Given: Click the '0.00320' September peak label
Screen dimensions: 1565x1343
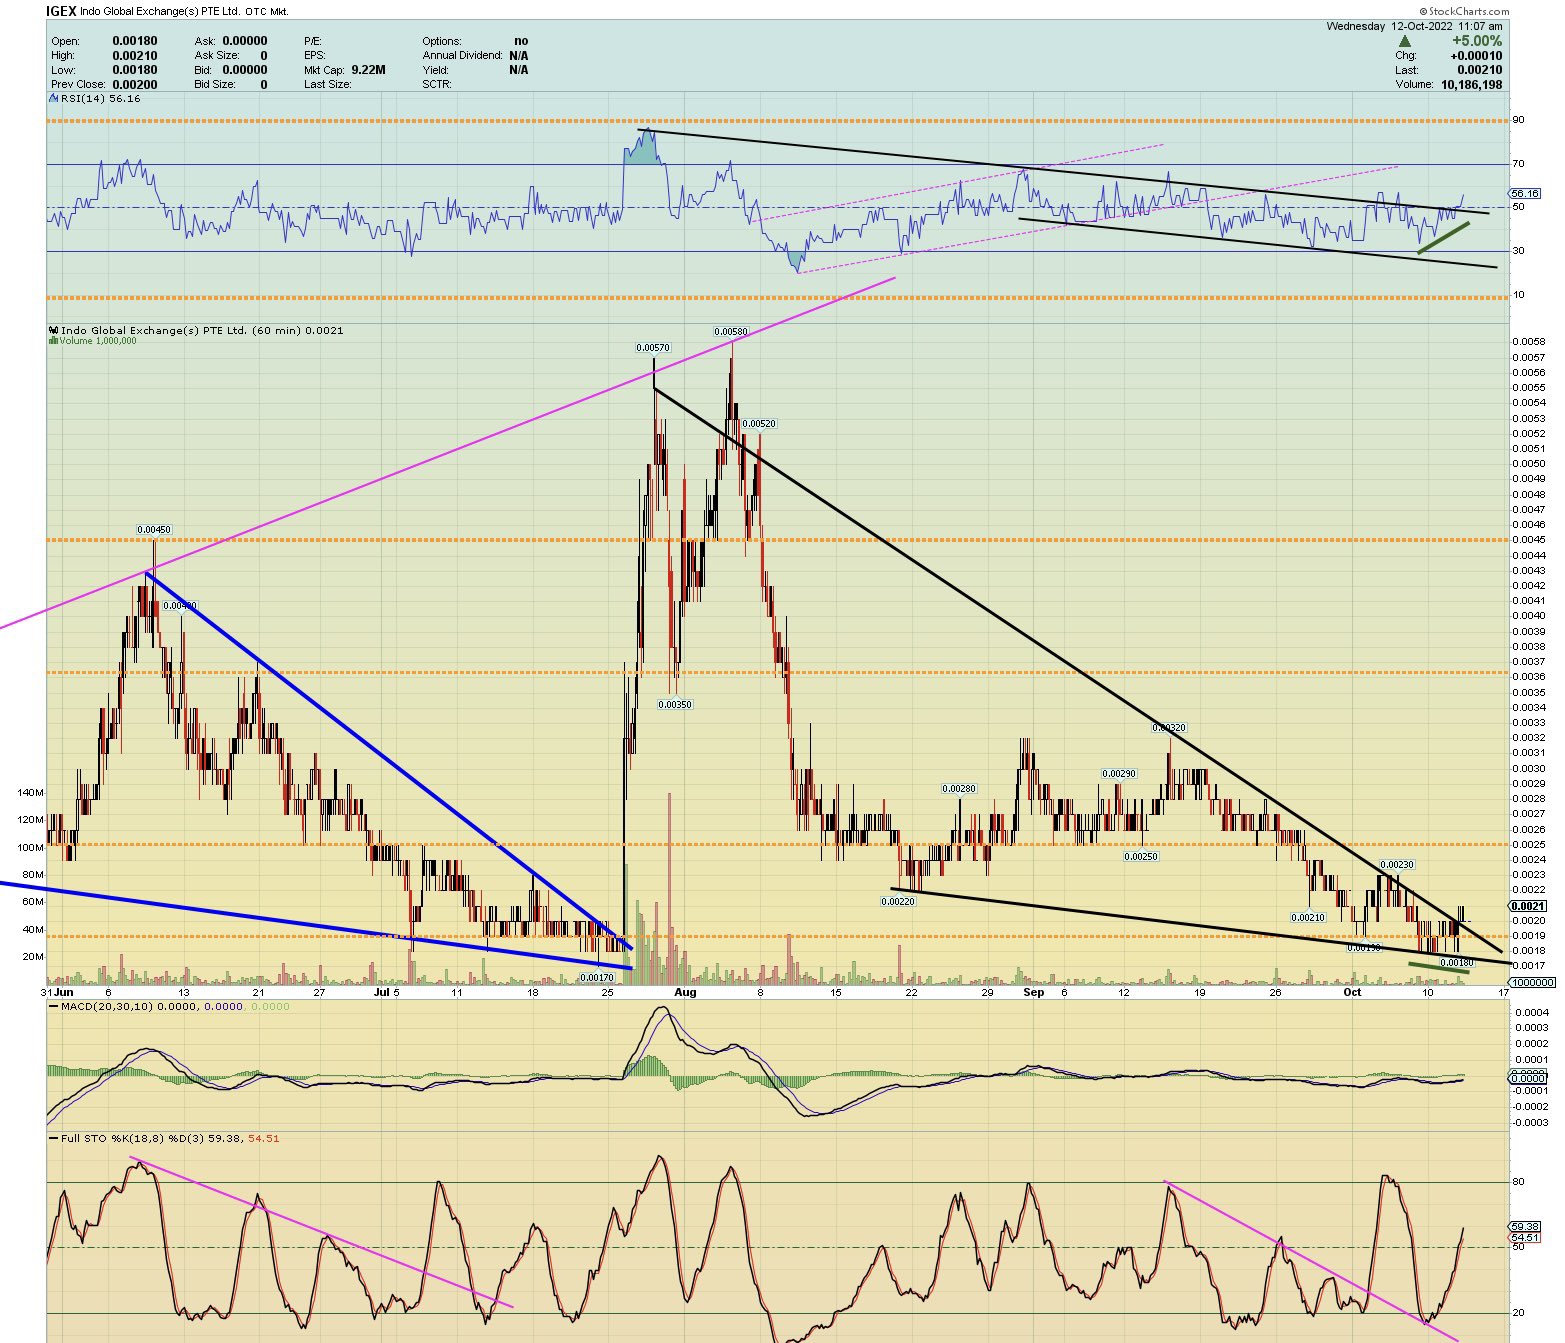Looking at the screenshot, I should tap(1169, 728).
